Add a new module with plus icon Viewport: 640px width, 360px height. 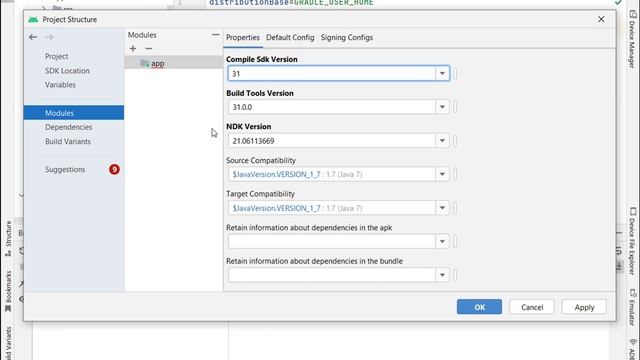pyautogui.click(x=133, y=49)
